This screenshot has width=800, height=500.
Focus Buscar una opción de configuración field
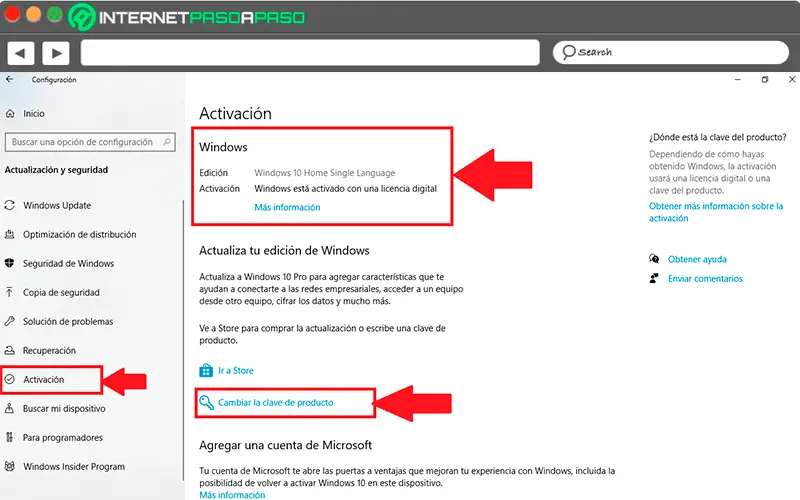coord(90,142)
